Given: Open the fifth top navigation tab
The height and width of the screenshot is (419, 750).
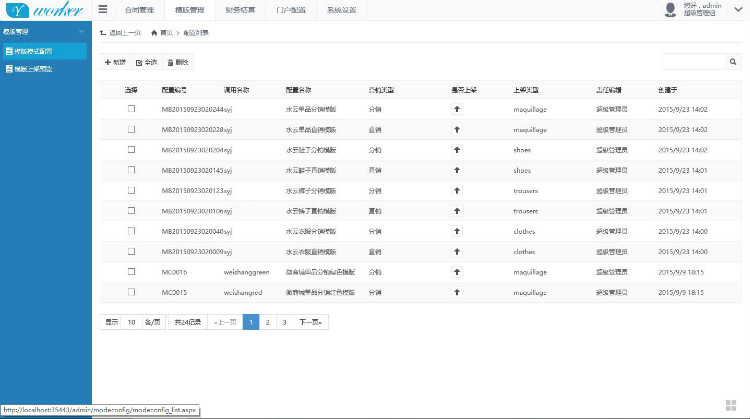Looking at the screenshot, I should [342, 10].
